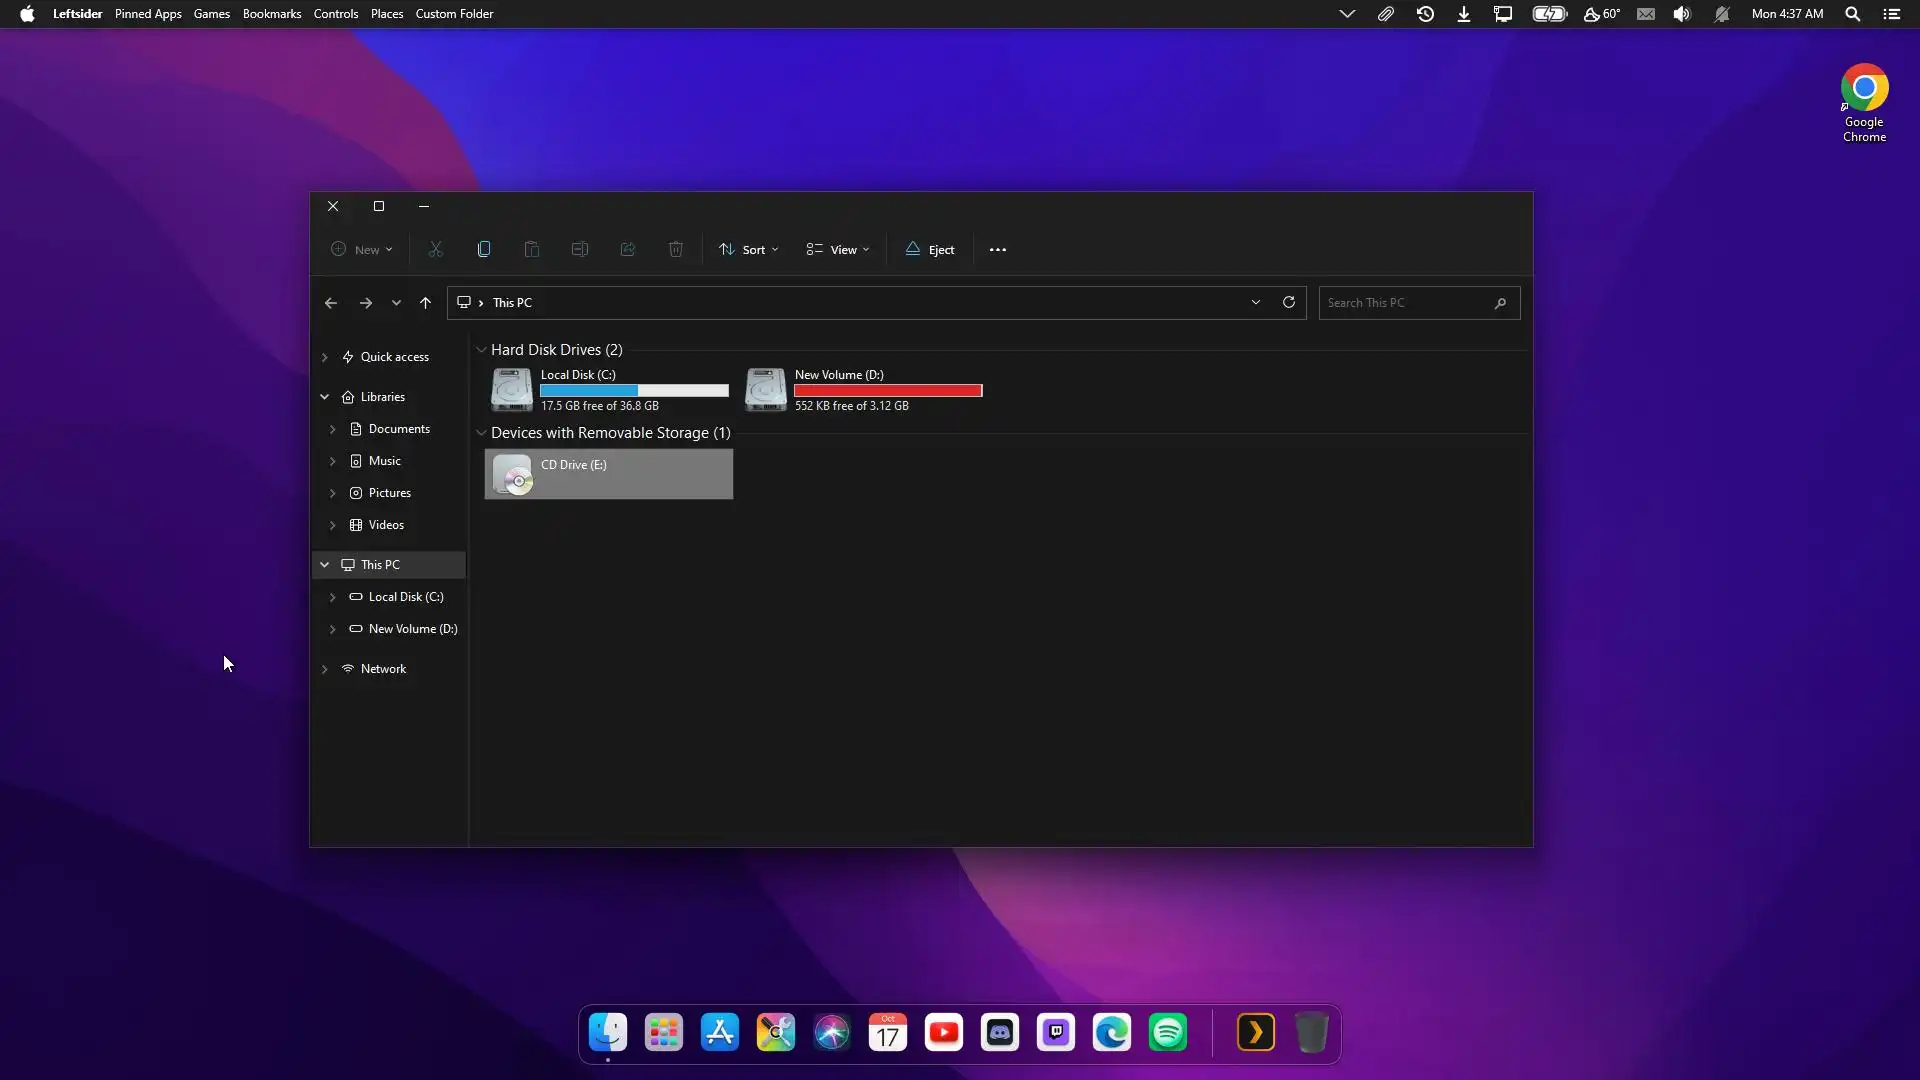Click the Search This PC field

pos(1405,303)
